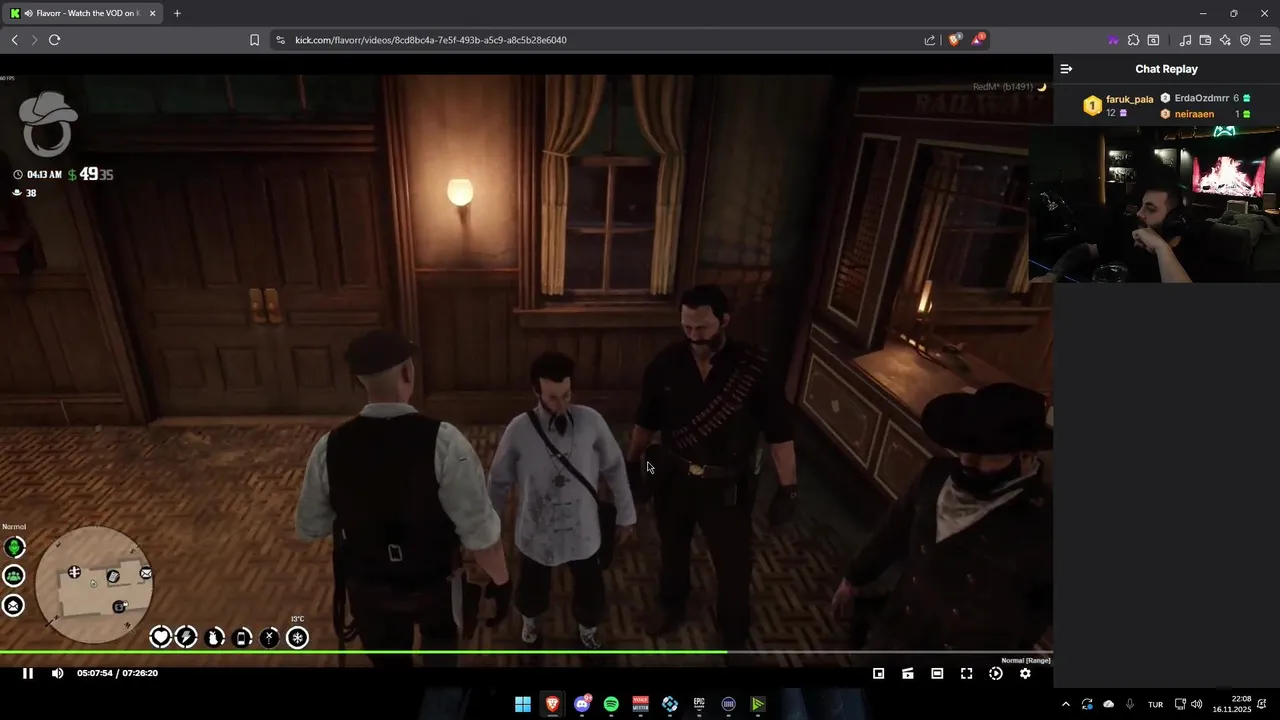Open playback speed control
The image size is (1280, 720).
tap(996, 674)
